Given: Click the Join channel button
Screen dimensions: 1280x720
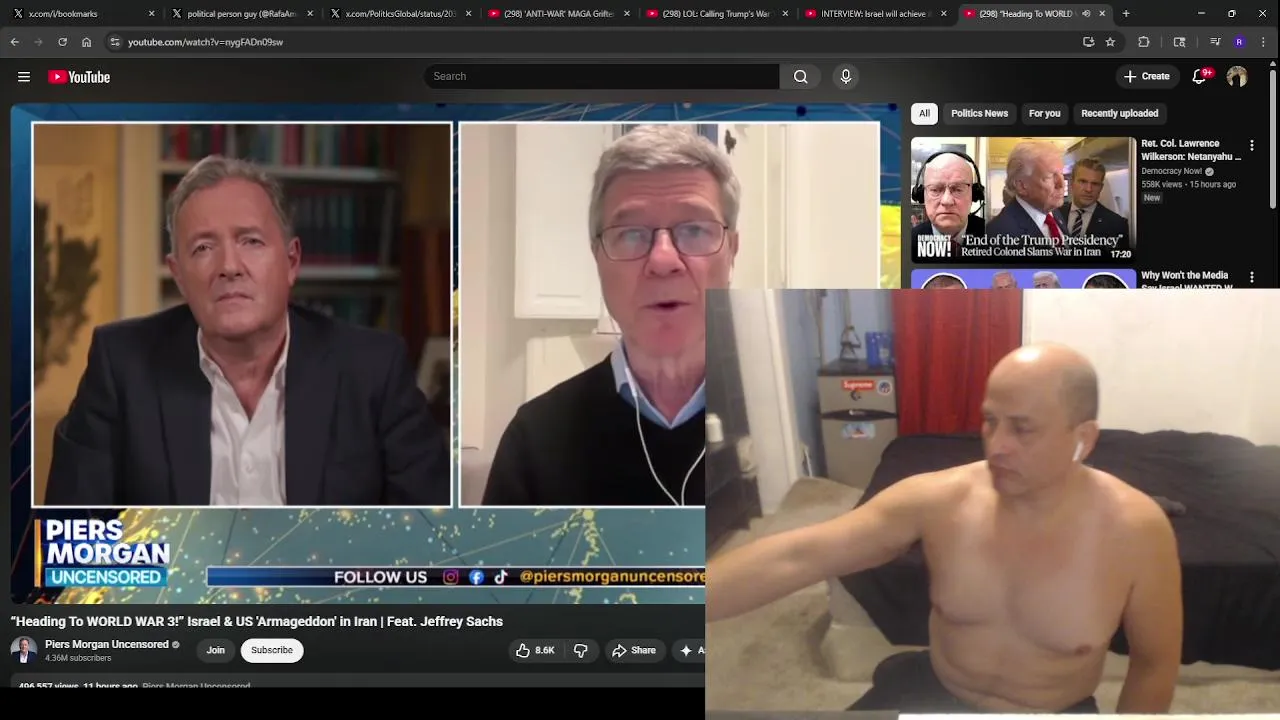Looking at the screenshot, I should point(216,650).
